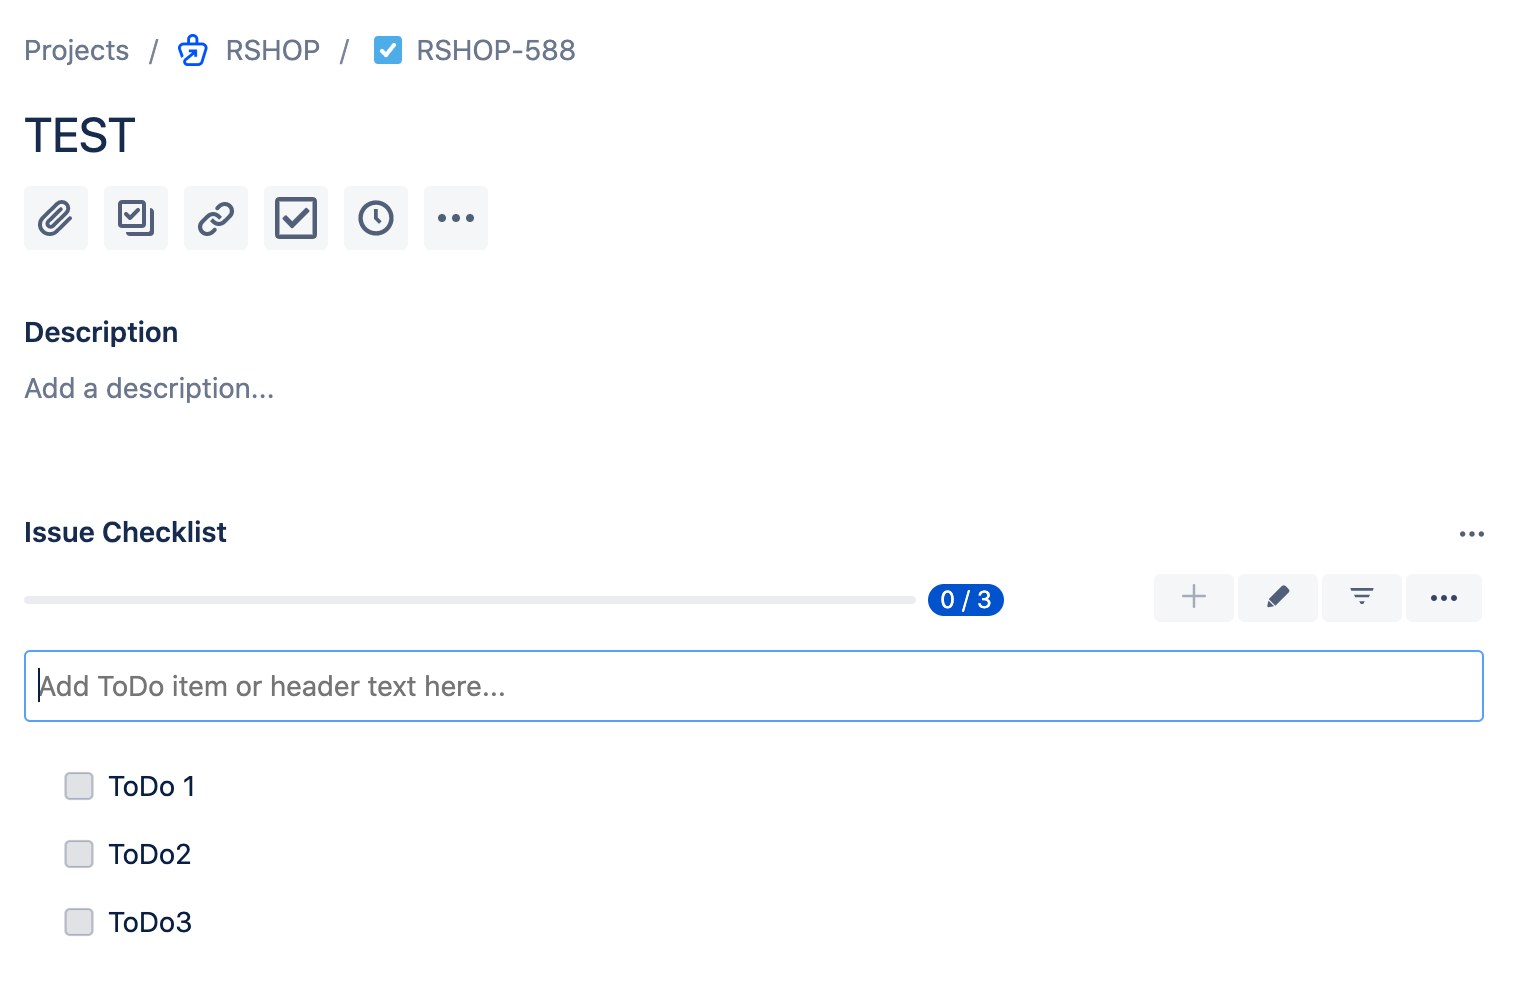This screenshot has width=1520, height=982.
Task: Click the checklist progress bar
Action: click(470, 600)
